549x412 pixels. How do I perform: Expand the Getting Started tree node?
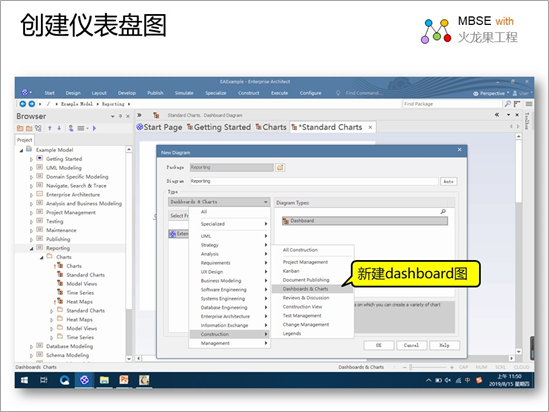tap(31, 159)
